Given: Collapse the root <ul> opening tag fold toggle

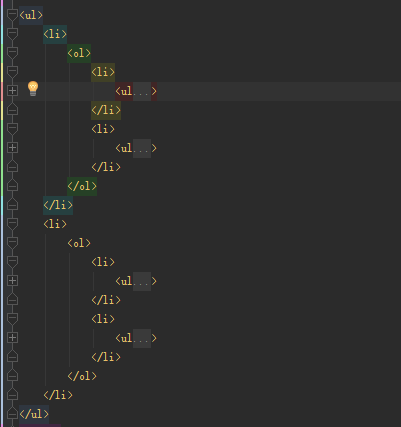Looking at the screenshot, I should coord(12,15).
